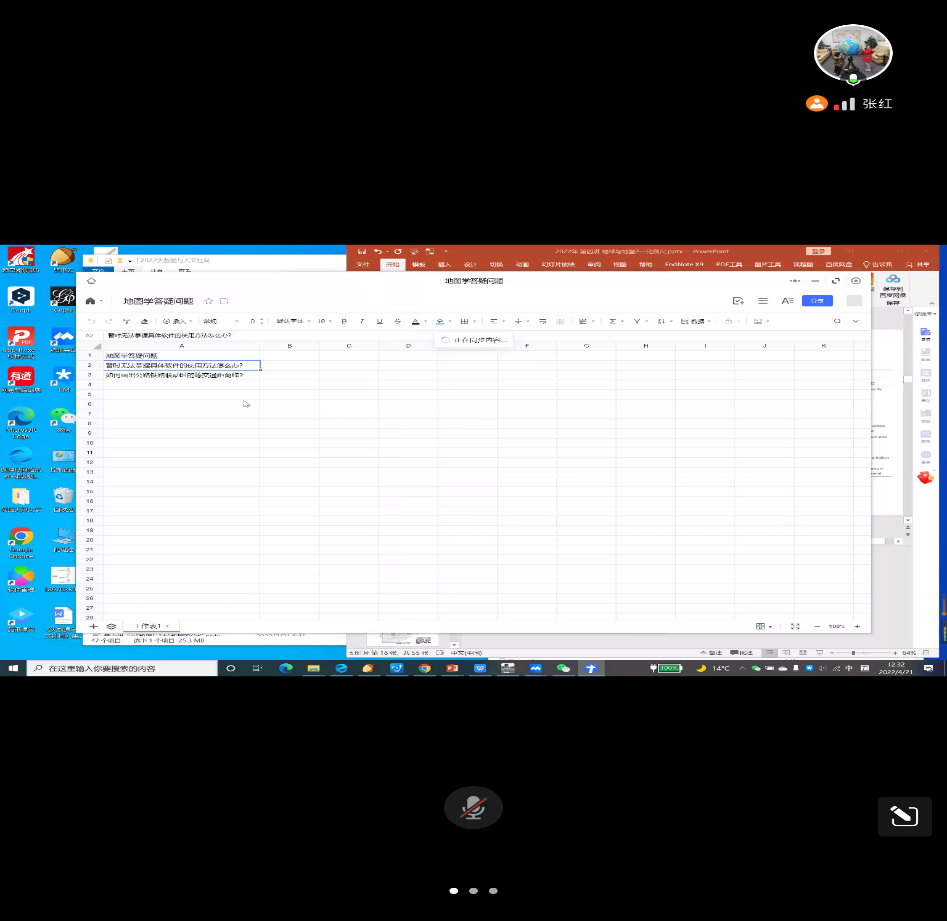Click the screen rotate button
Screen dimensions: 947x921
pos(902,817)
